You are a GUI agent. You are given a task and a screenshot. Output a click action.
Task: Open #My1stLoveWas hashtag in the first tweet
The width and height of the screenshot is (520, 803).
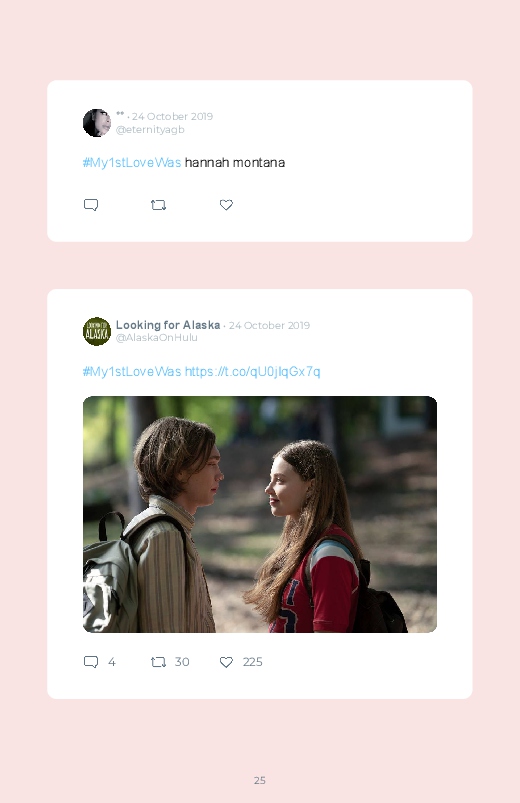pyautogui.click(x=132, y=163)
